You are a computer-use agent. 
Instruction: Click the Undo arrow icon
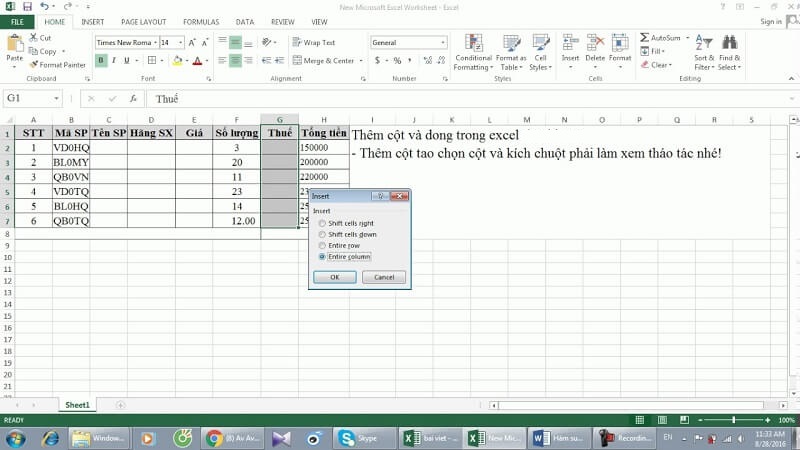point(44,7)
